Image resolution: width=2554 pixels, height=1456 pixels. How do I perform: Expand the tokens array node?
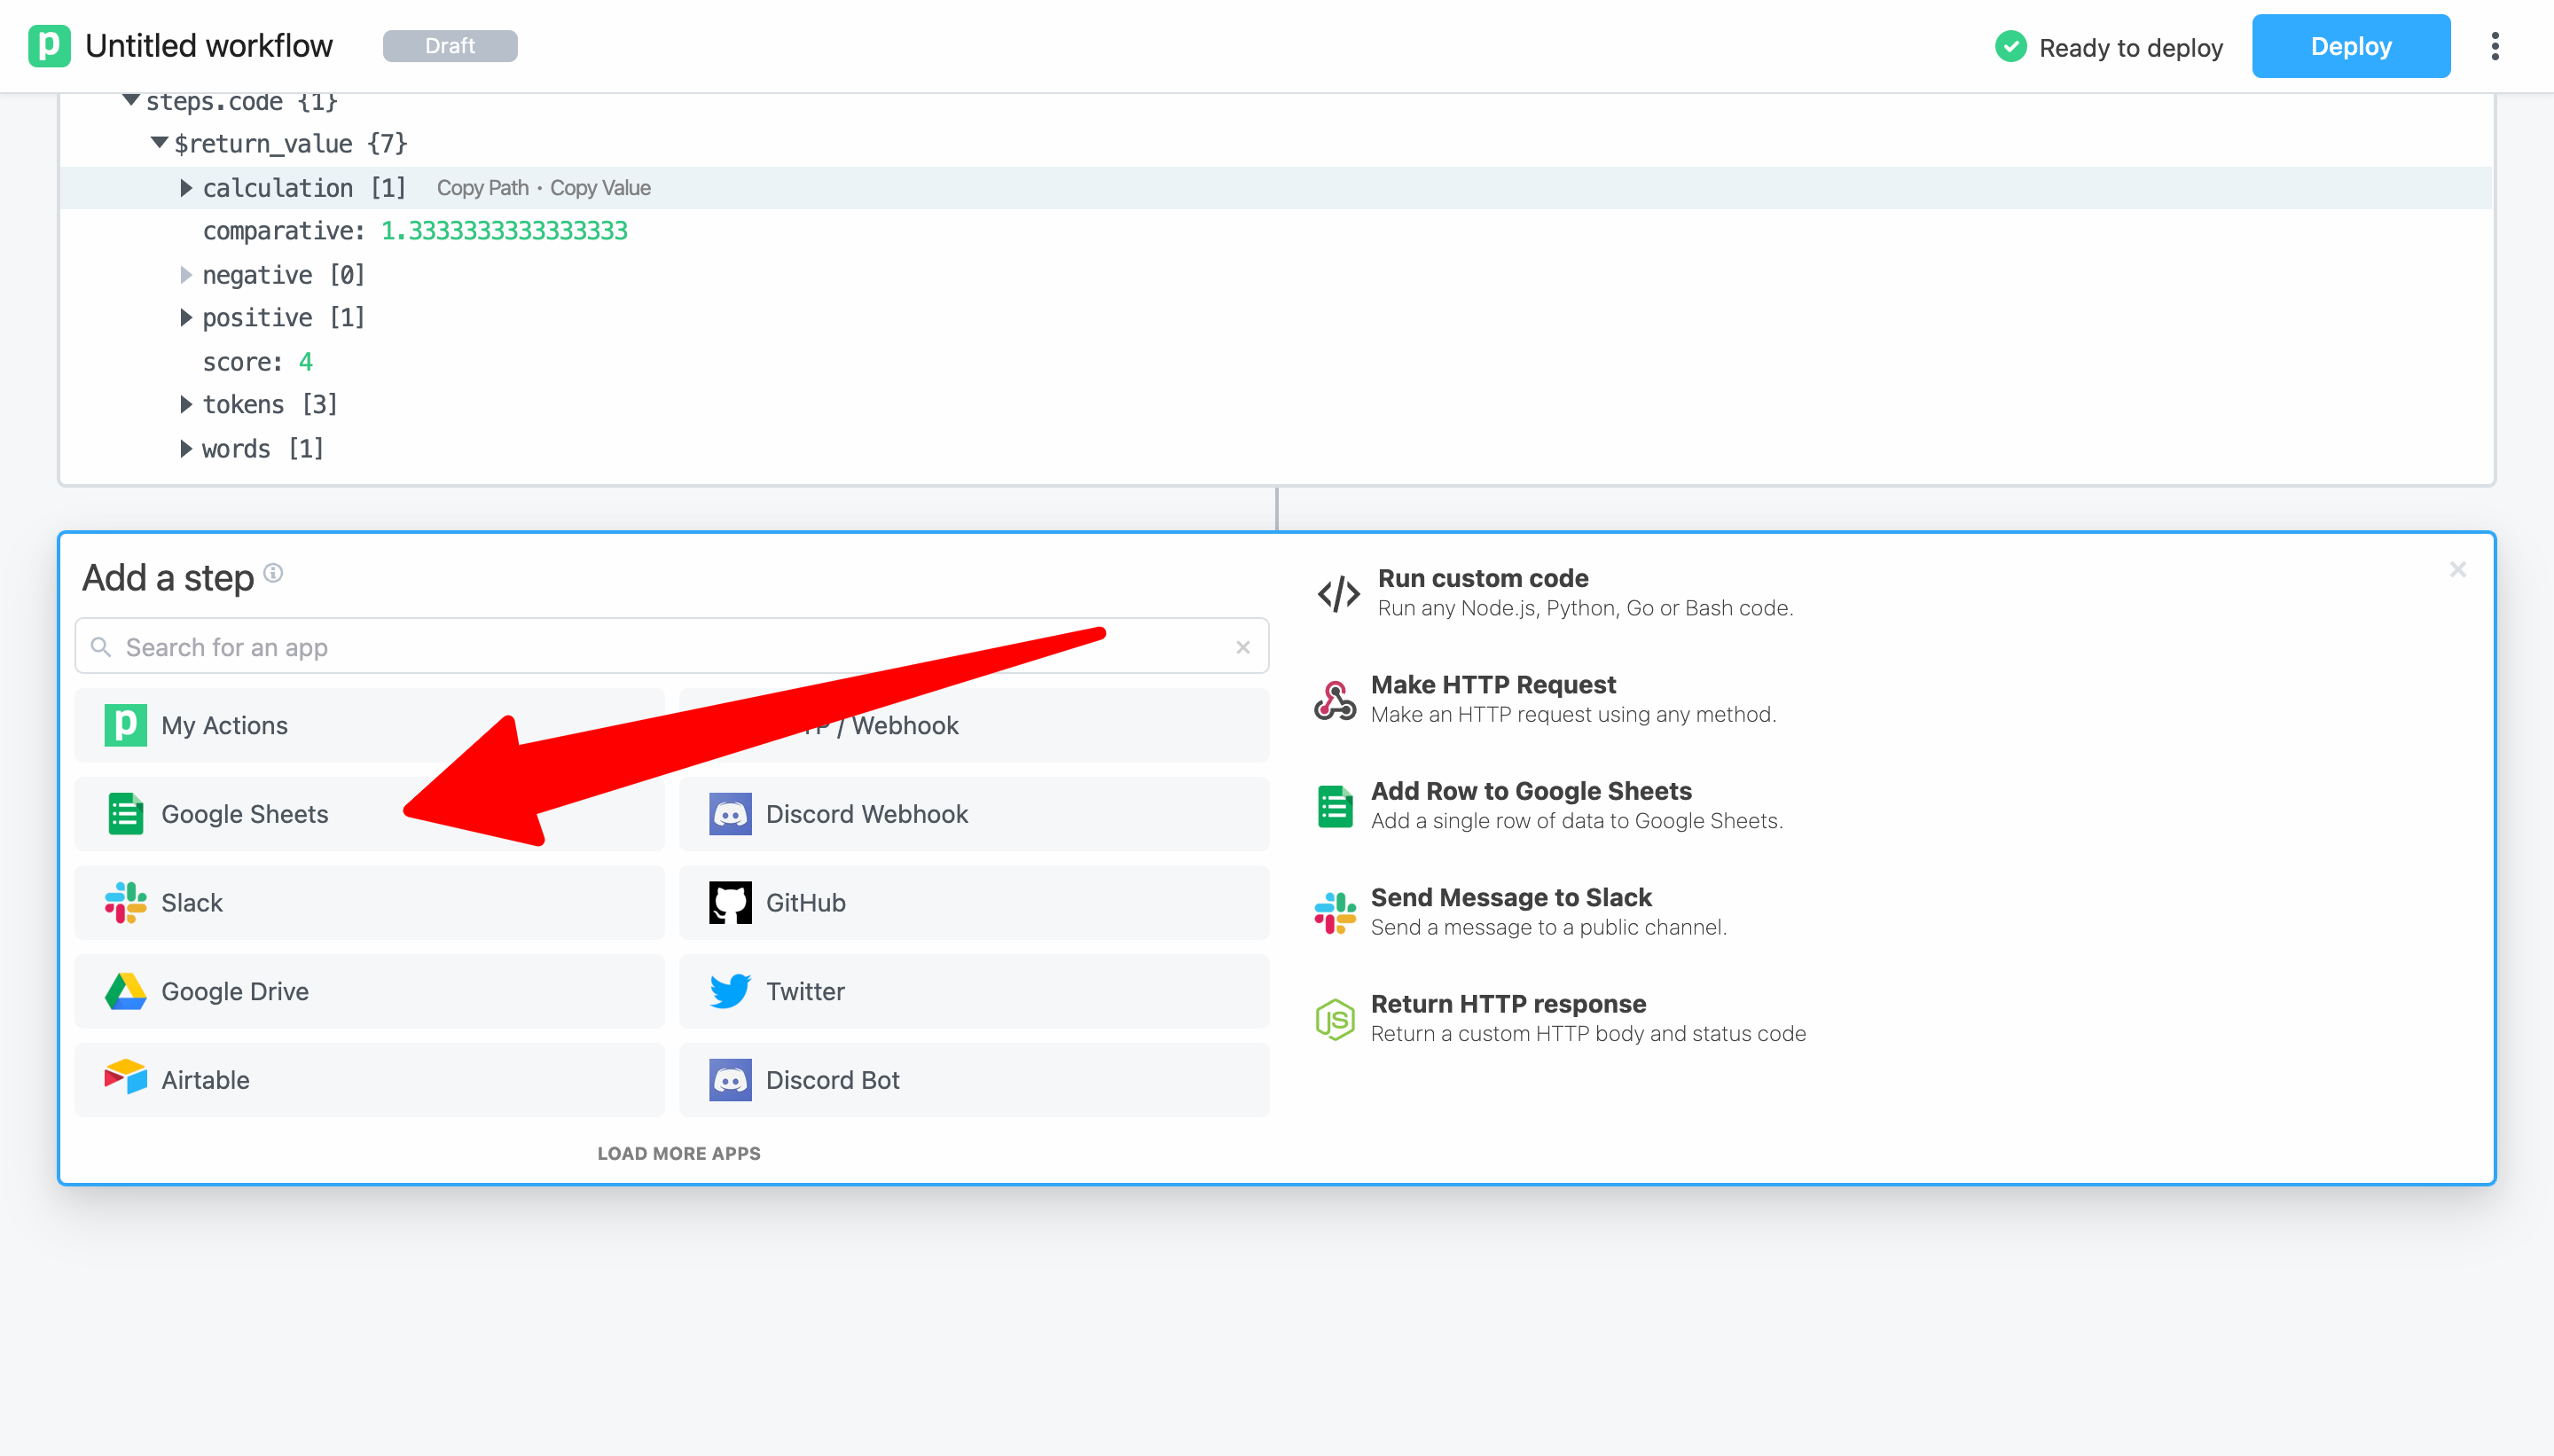click(186, 404)
